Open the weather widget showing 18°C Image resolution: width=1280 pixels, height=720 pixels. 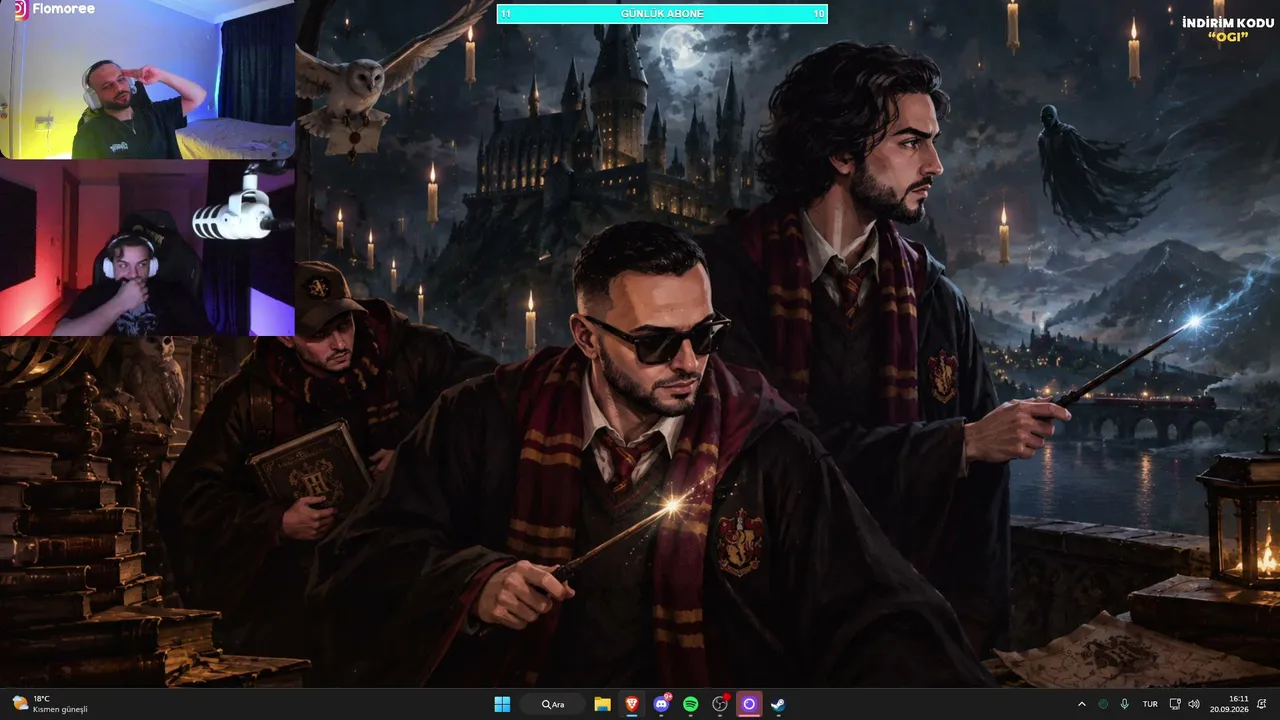(x=50, y=704)
